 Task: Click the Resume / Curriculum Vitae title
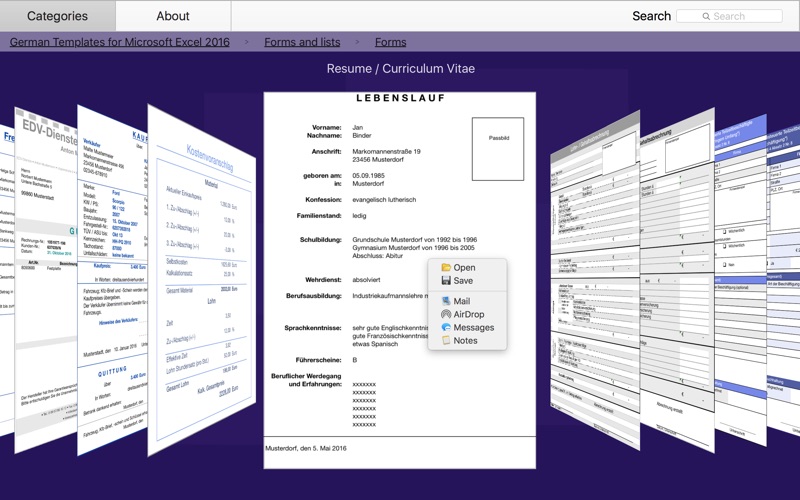(401, 69)
